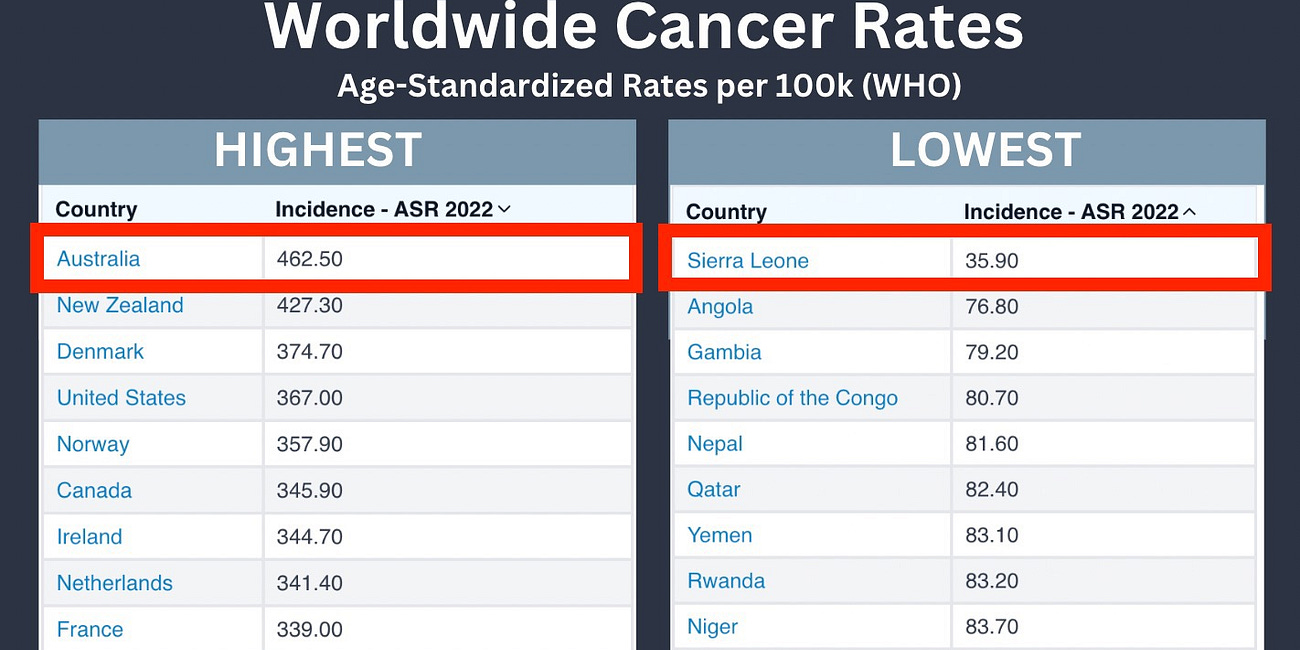Click the New Zealand hyperlink
1300x650 pixels.
tap(121, 305)
